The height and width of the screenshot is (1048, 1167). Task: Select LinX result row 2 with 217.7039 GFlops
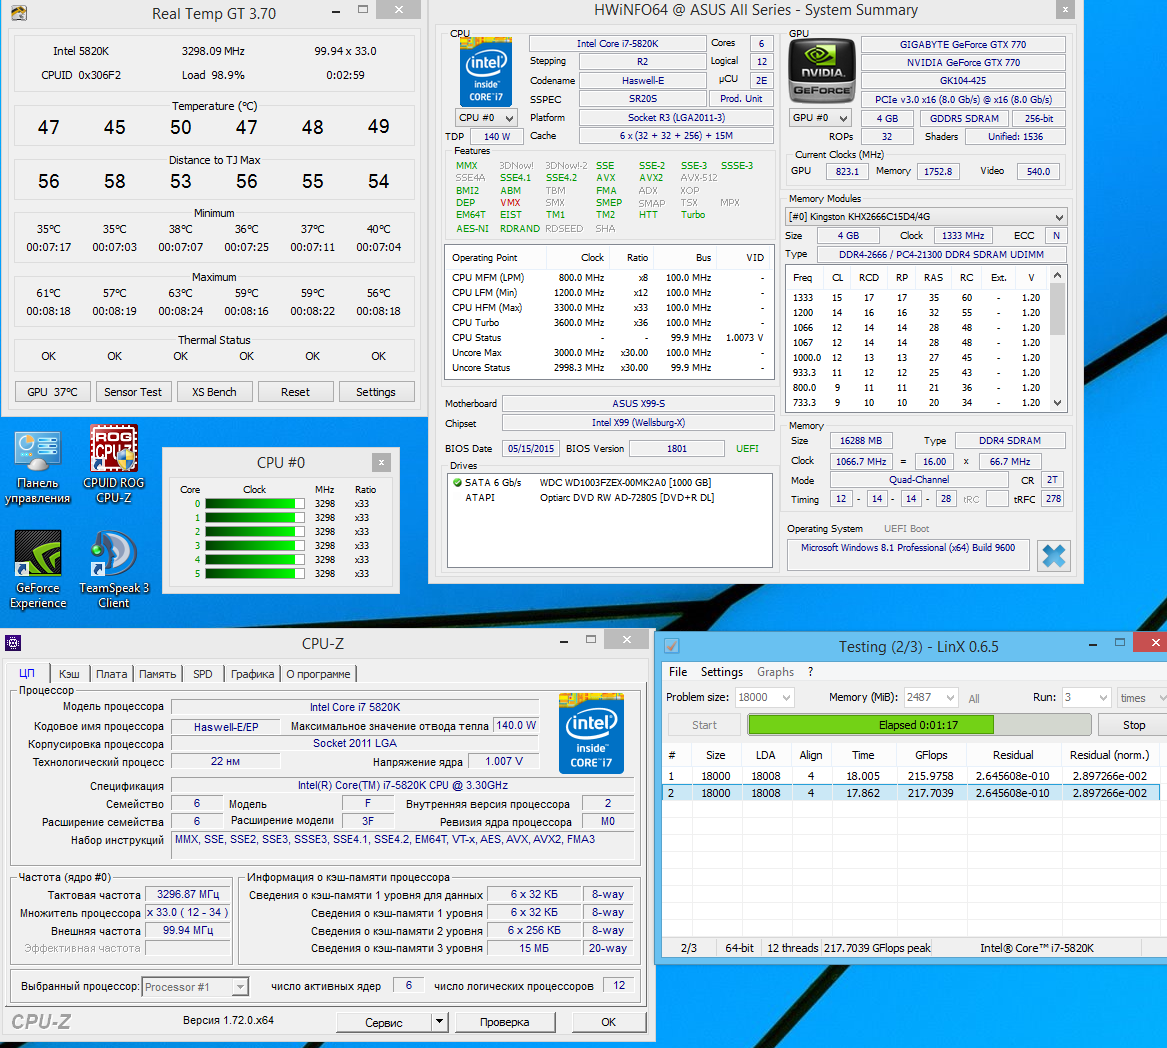911,793
